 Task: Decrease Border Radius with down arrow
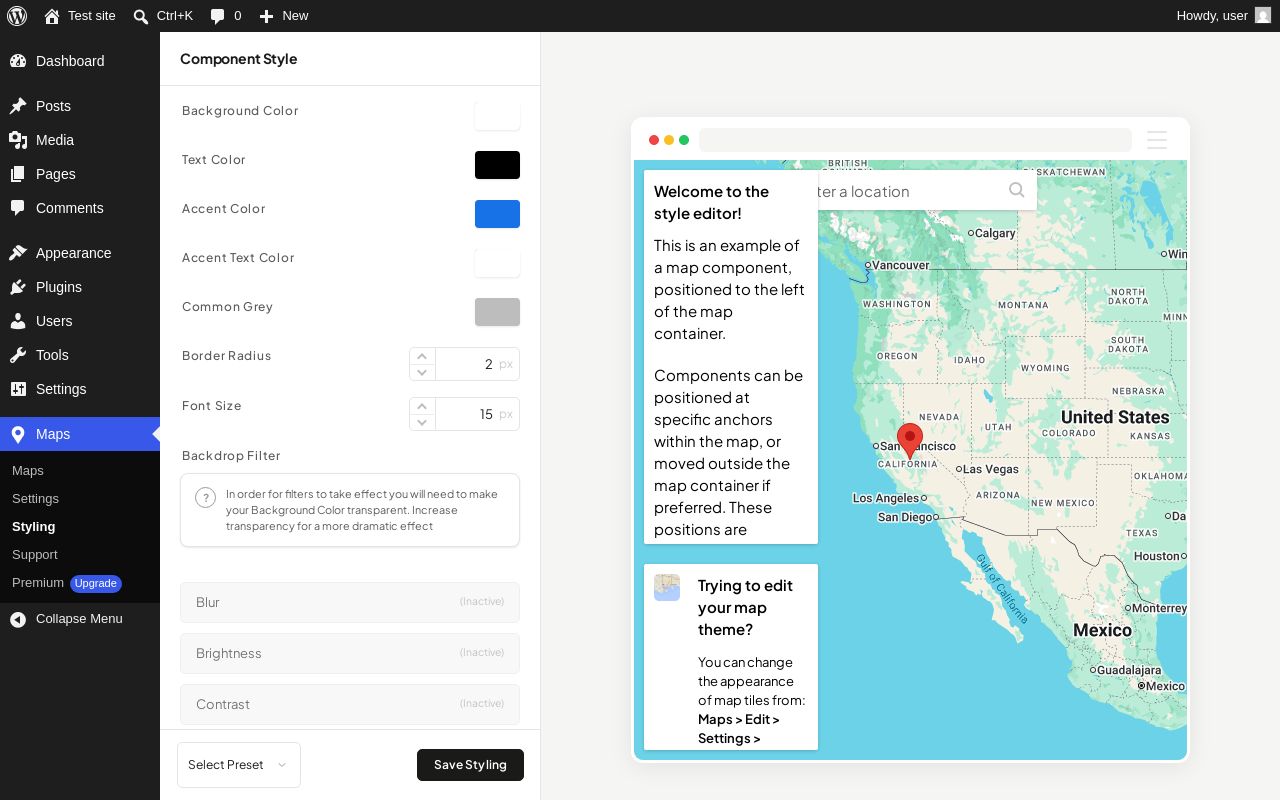[x=423, y=372]
